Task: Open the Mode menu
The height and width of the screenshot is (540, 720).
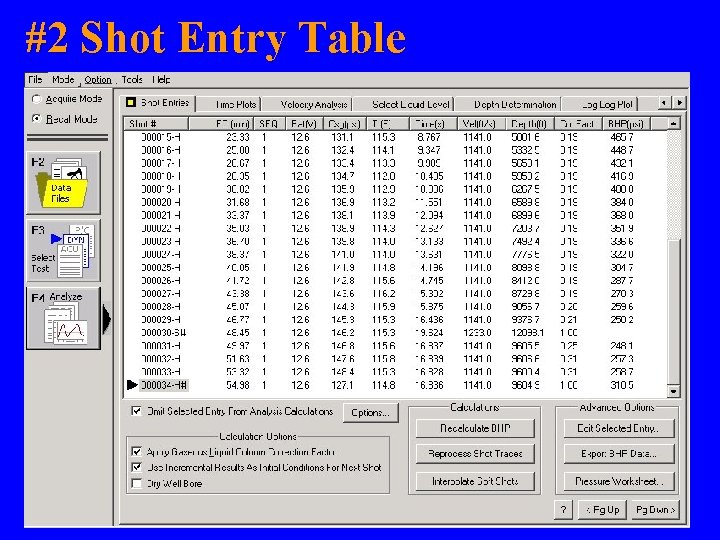Action: (63, 79)
